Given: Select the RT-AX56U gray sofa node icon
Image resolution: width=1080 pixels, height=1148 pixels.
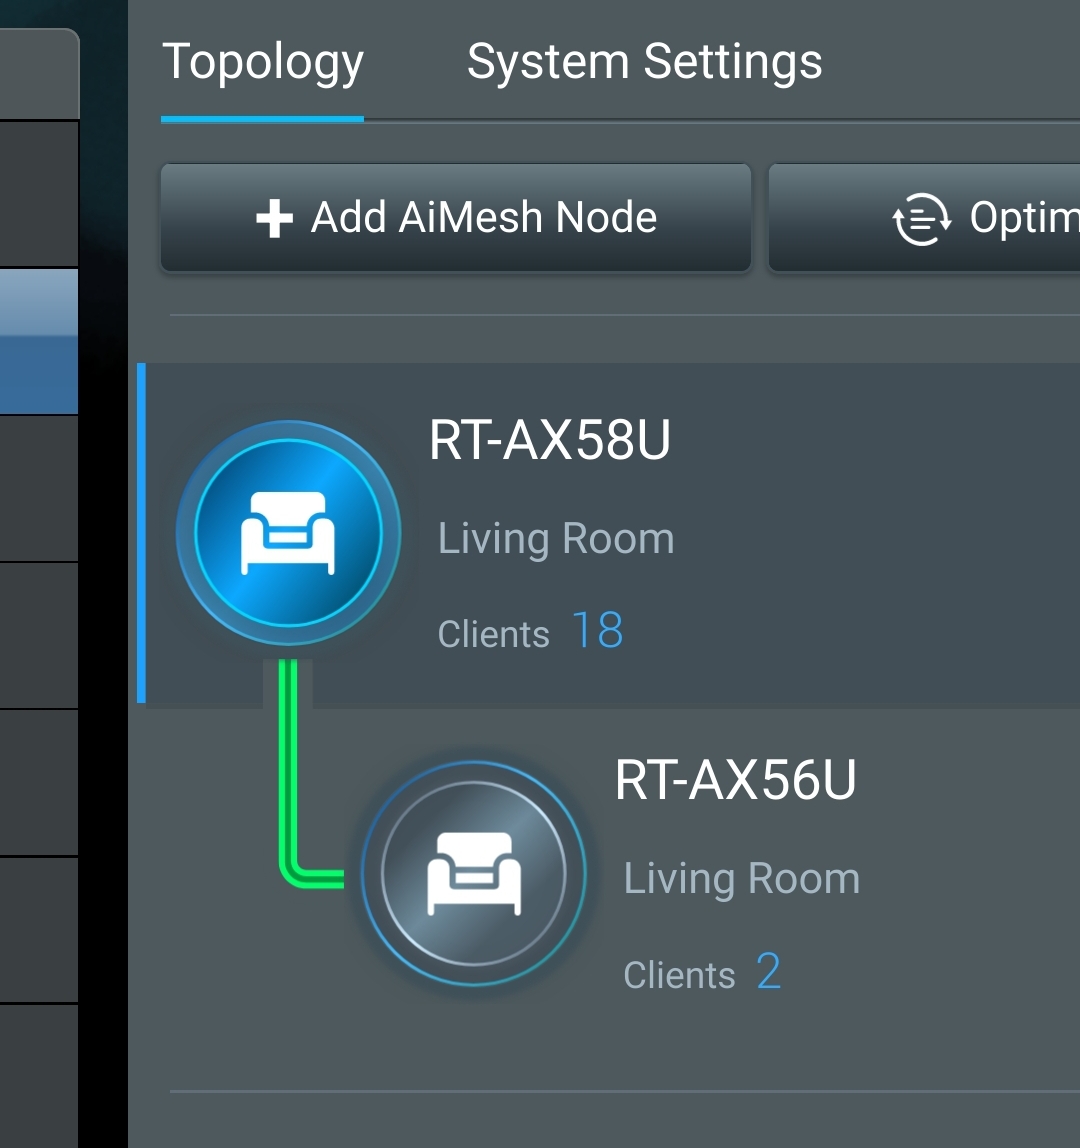Looking at the screenshot, I should (474, 873).
